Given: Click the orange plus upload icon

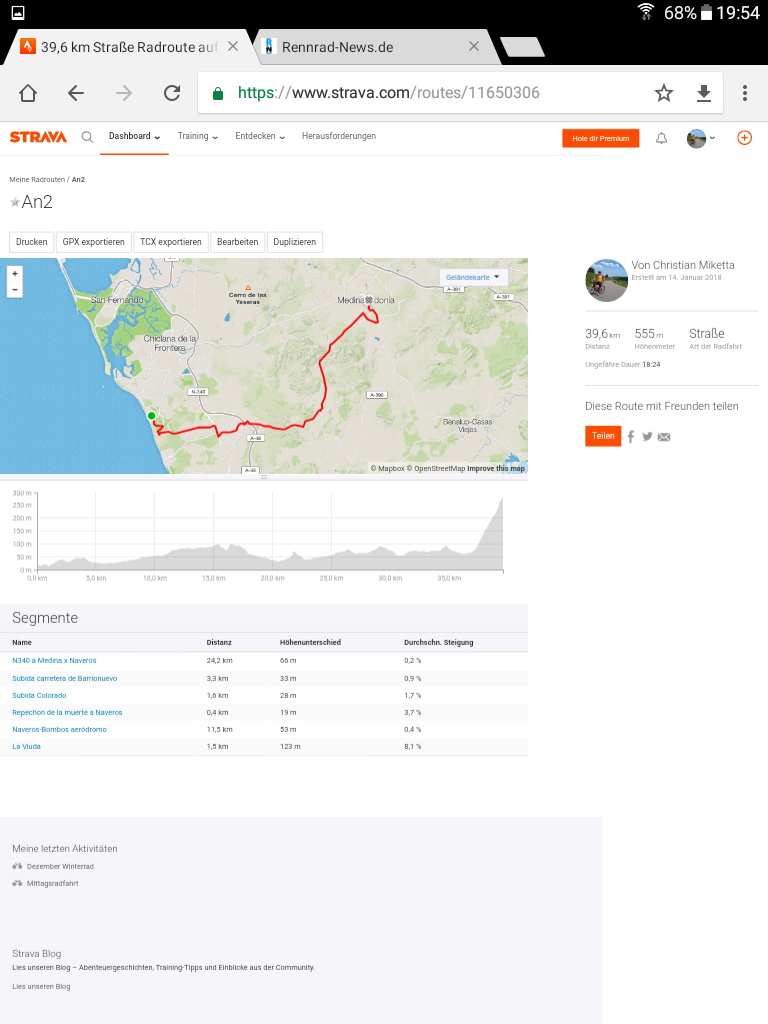Looking at the screenshot, I should pyautogui.click(x=744, y=138).
